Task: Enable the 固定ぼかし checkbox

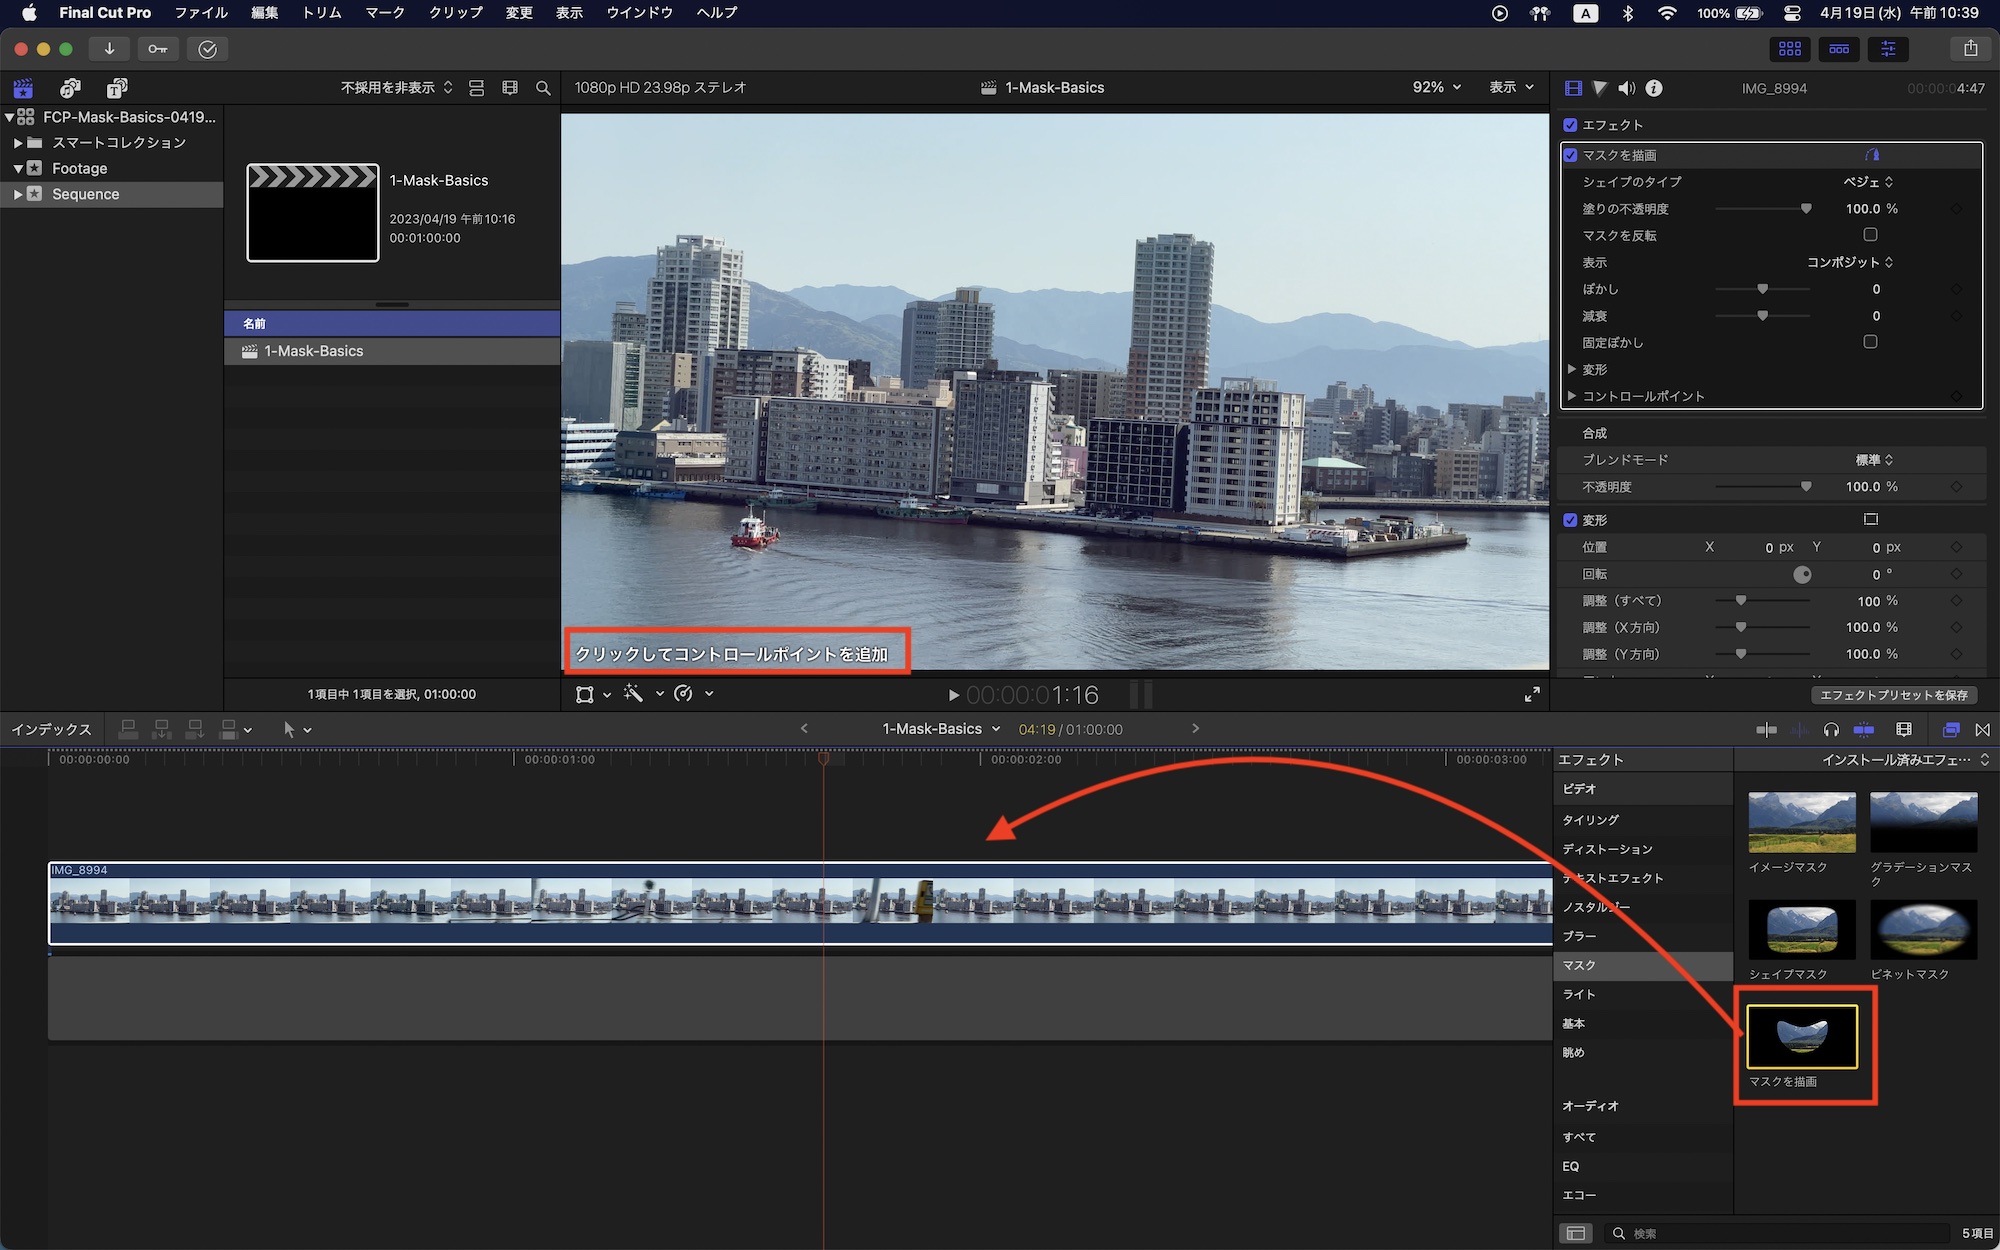Action: [1870, 342]
